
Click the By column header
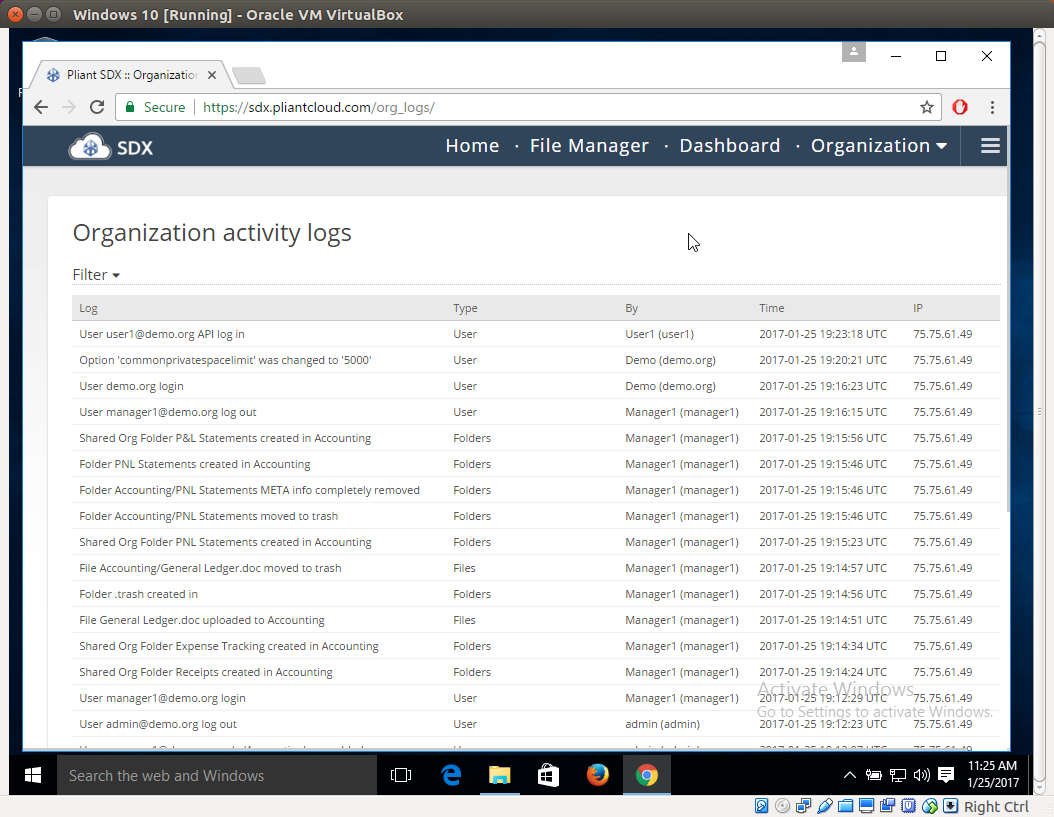(x=631, y=308)
